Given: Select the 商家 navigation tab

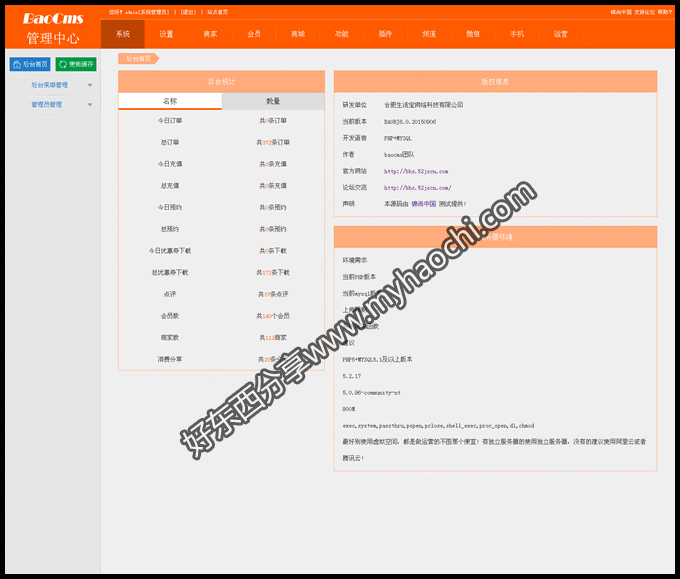Looking at the screenshot, I should [x=210, y=34].
